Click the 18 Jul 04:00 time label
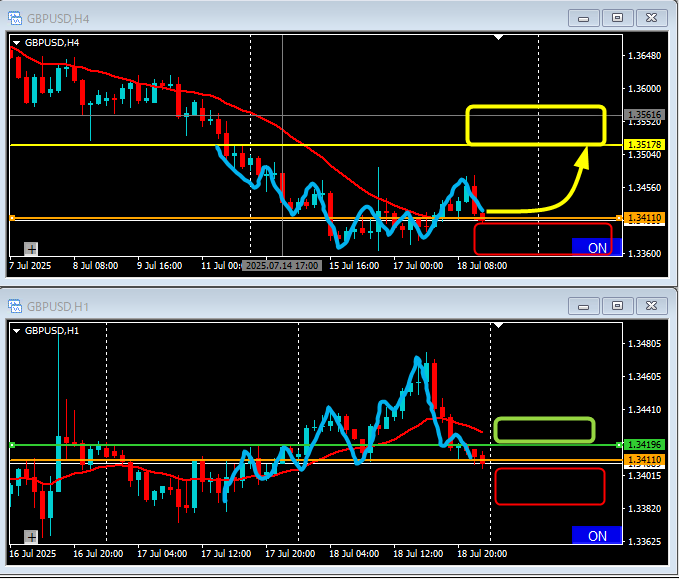Viewport: 679px width, 579px height. coord(354,553)
